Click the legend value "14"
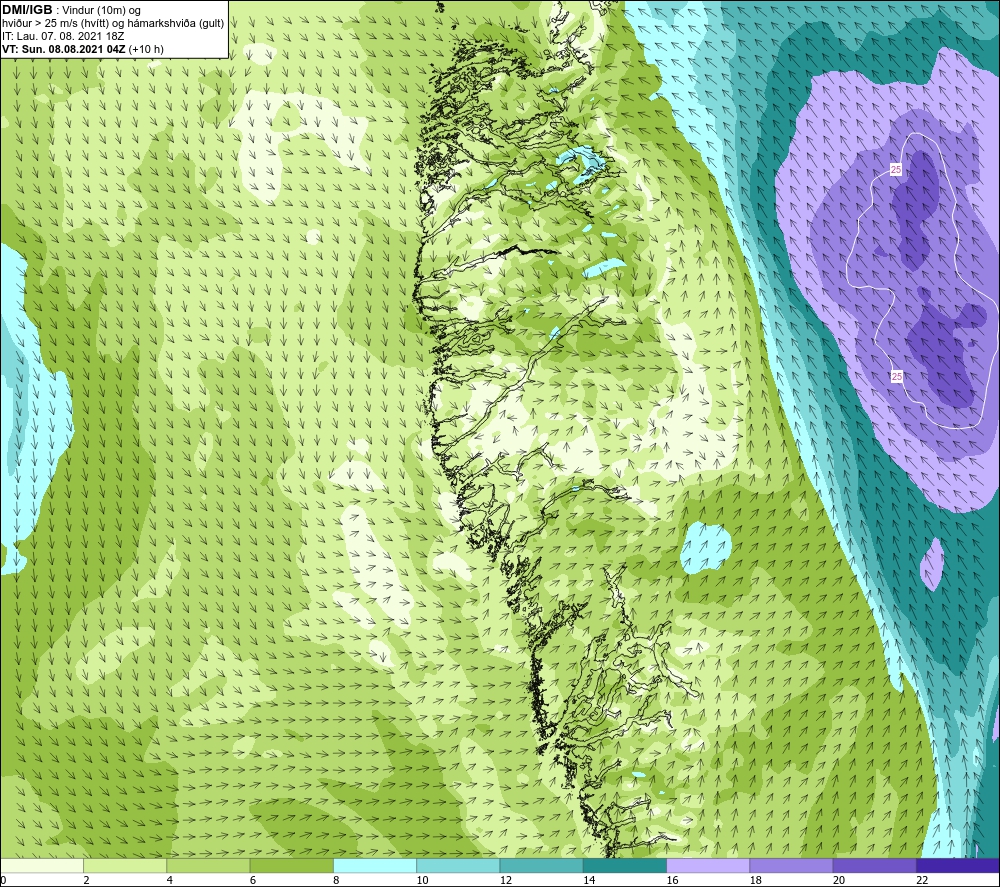1000x887 pixels. [x=589, y=880]
